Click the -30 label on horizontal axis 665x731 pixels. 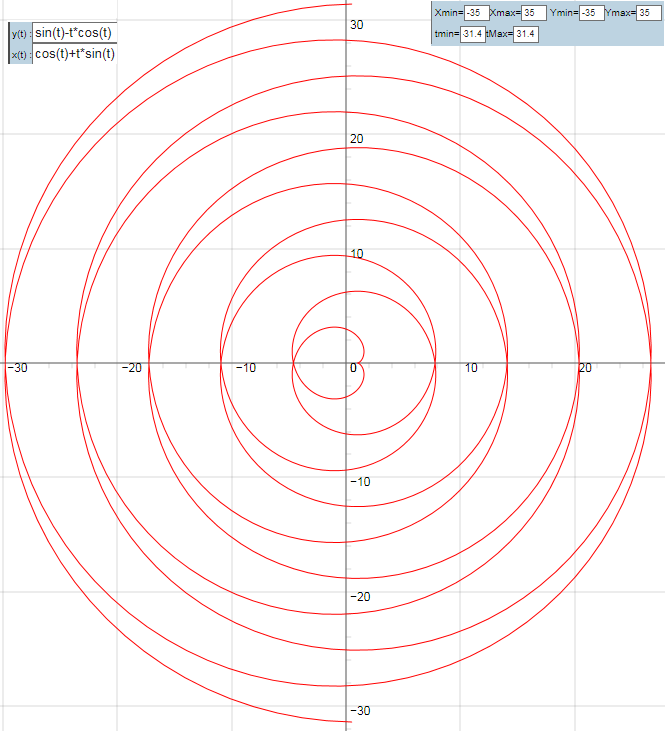[x=16, y=368]
